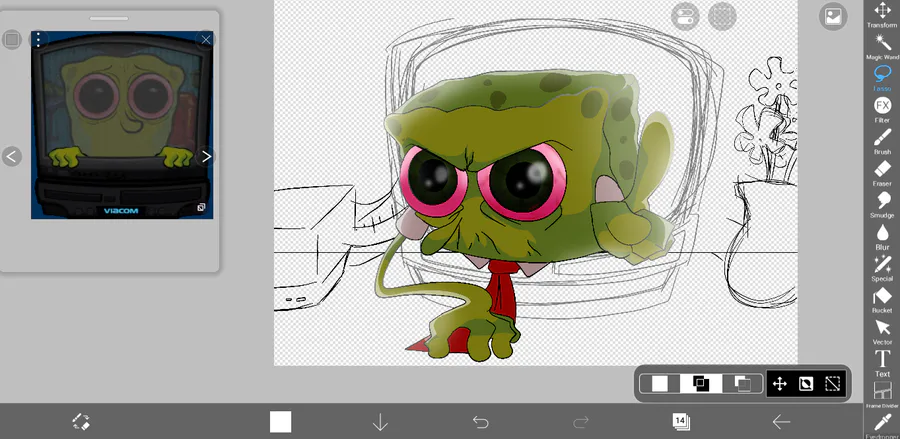Tap the gray square button on reference window
This screenshot has width=900, height=439.
11,40
